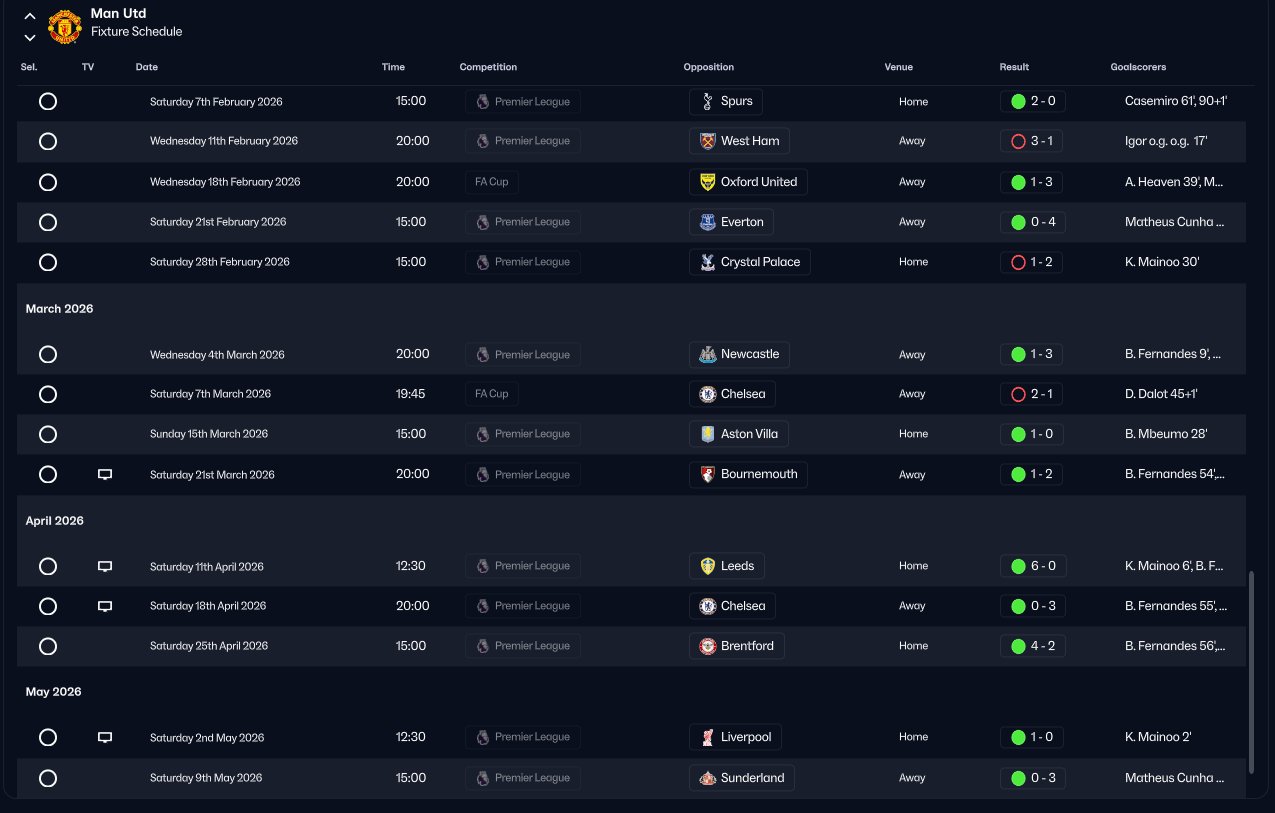Open the 6 - 0 result against Leeds
1275x813 pixels.
point(1033,566)
